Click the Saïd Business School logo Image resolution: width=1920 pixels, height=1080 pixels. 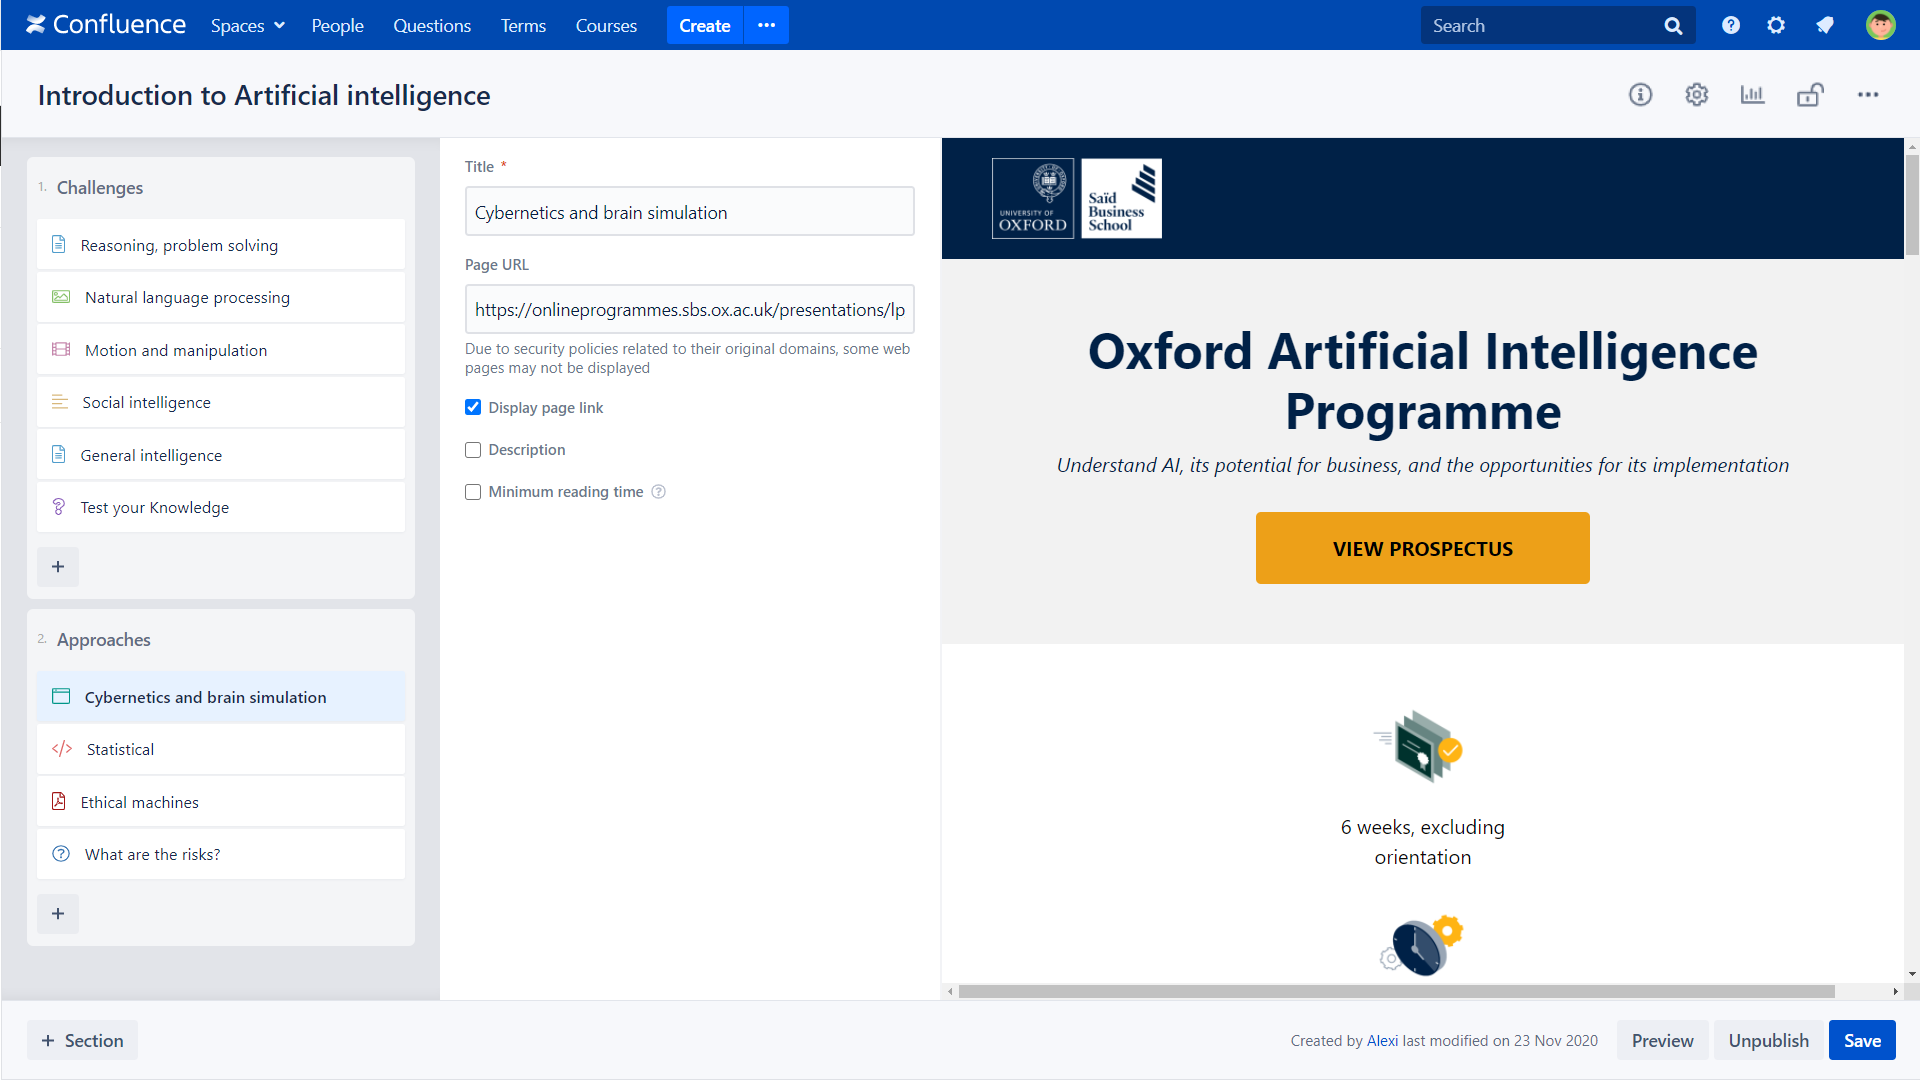(1121, 198)
